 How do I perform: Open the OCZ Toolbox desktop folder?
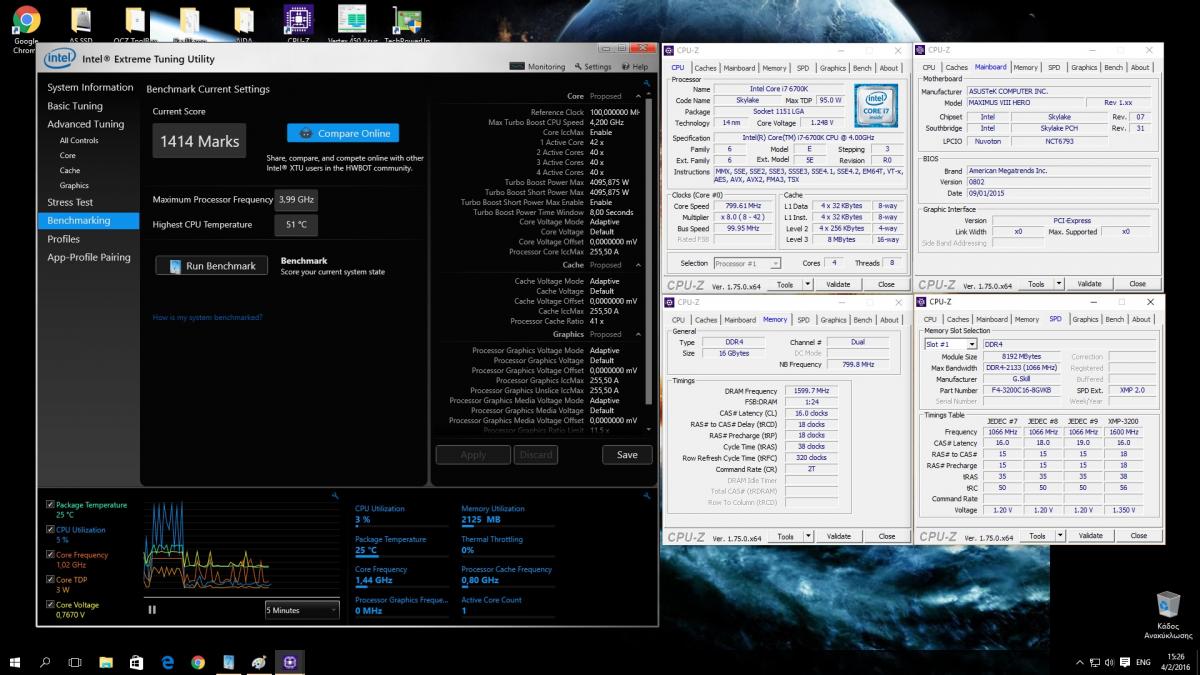coord(136,25)
